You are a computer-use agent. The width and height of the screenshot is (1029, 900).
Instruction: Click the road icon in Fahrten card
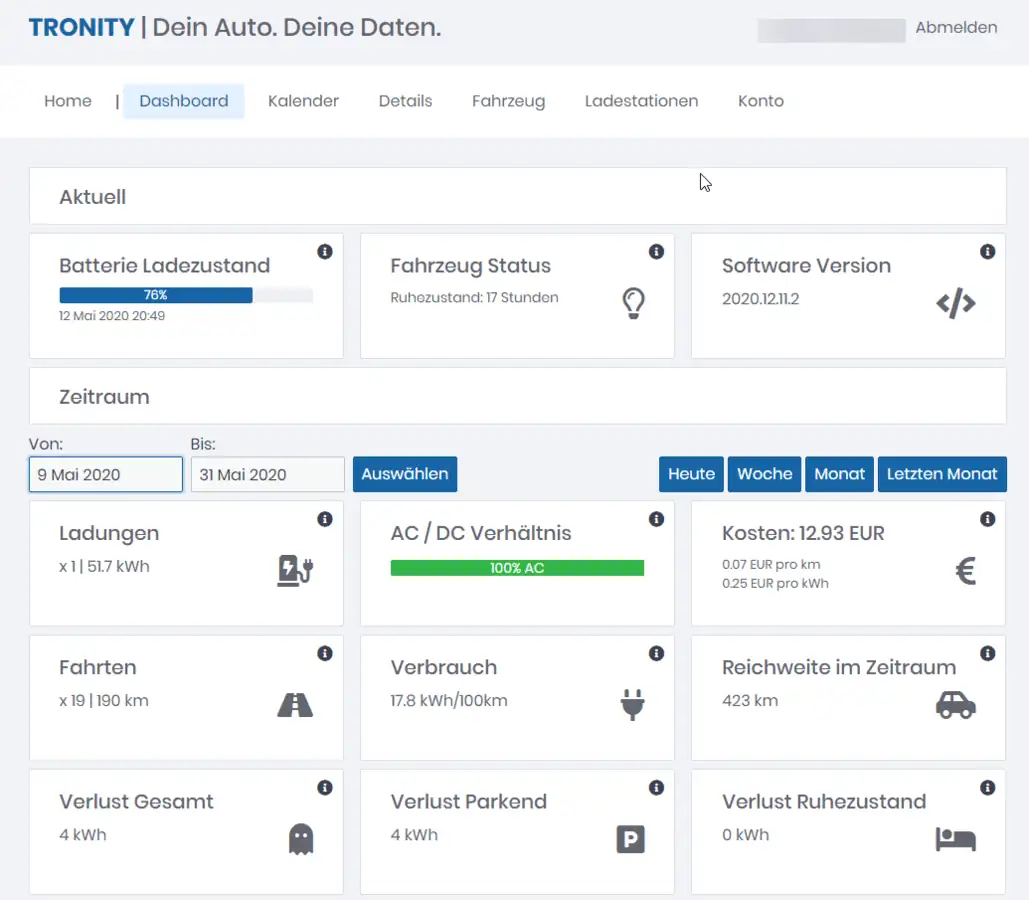(x=295, y=705)
